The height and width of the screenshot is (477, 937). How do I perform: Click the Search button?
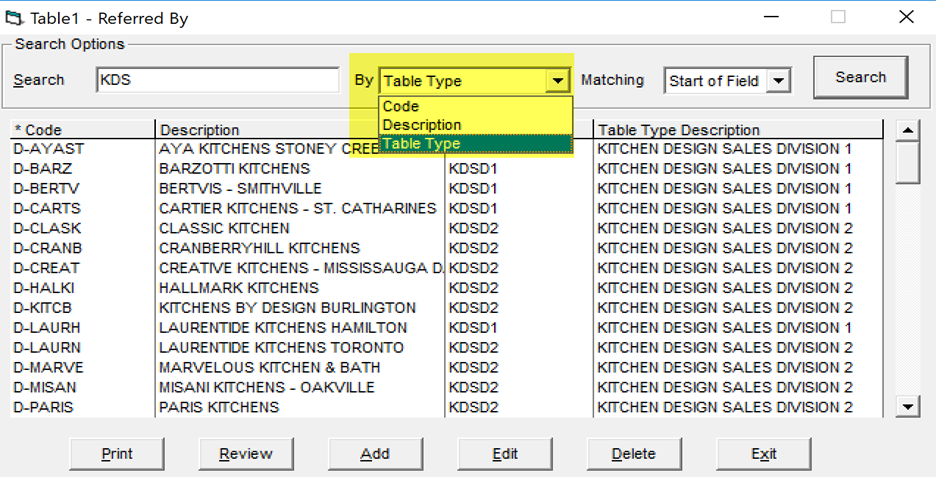861,77
